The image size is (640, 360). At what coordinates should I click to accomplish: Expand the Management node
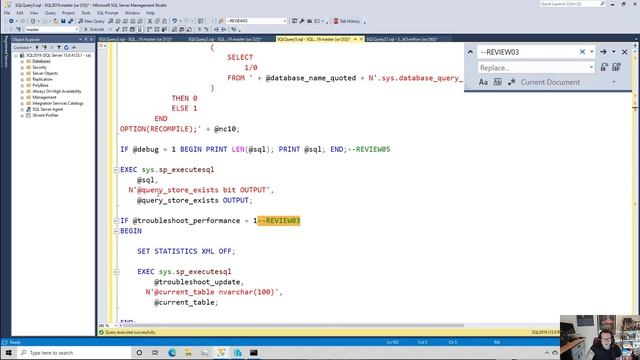(22, 98)
